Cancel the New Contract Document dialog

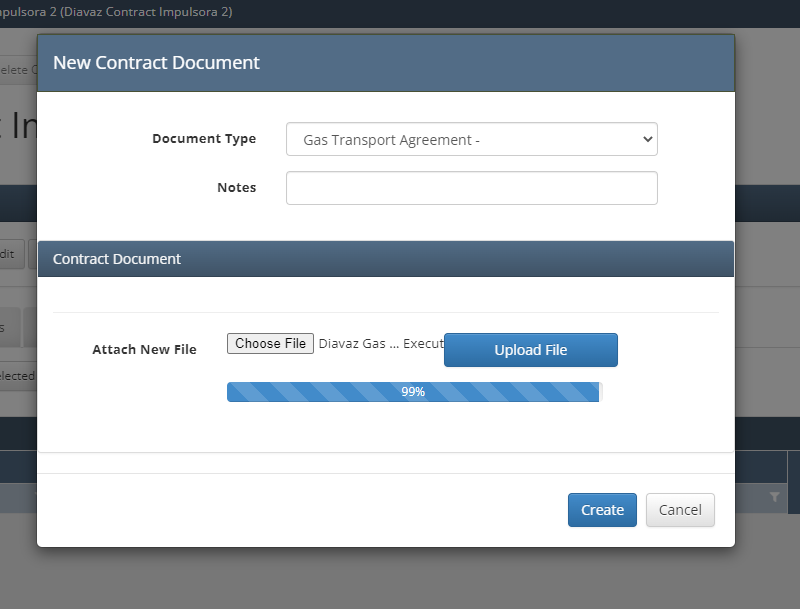click(x=680, y=510)
